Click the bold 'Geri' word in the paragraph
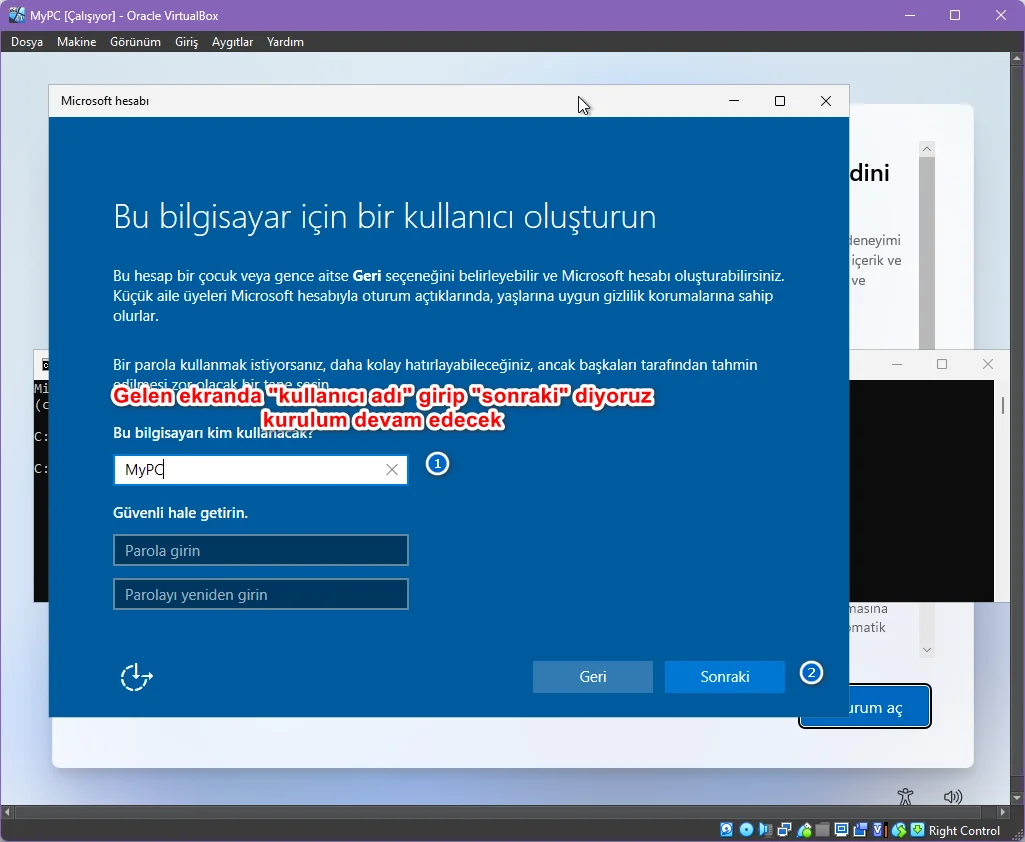Viewport: 1025px width, 842px height. click(367, 276)
